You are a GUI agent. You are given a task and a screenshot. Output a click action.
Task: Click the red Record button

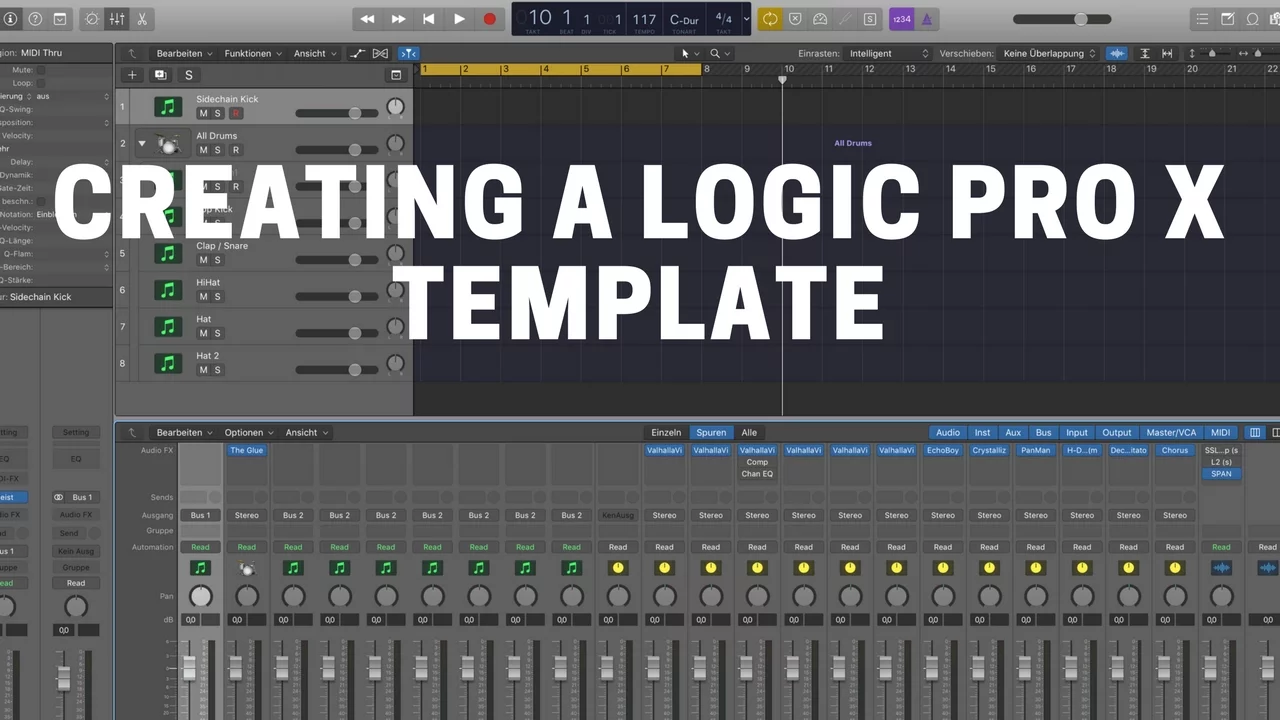[489, 19]
